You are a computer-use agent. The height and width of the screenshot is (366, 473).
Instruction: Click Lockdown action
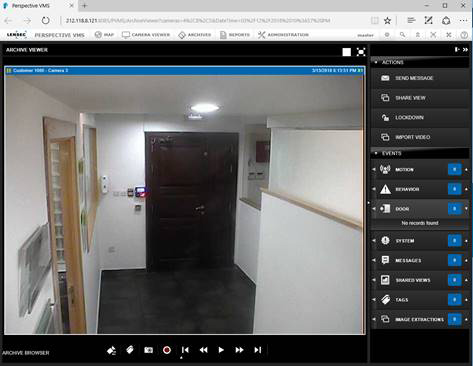click(420, 117)
